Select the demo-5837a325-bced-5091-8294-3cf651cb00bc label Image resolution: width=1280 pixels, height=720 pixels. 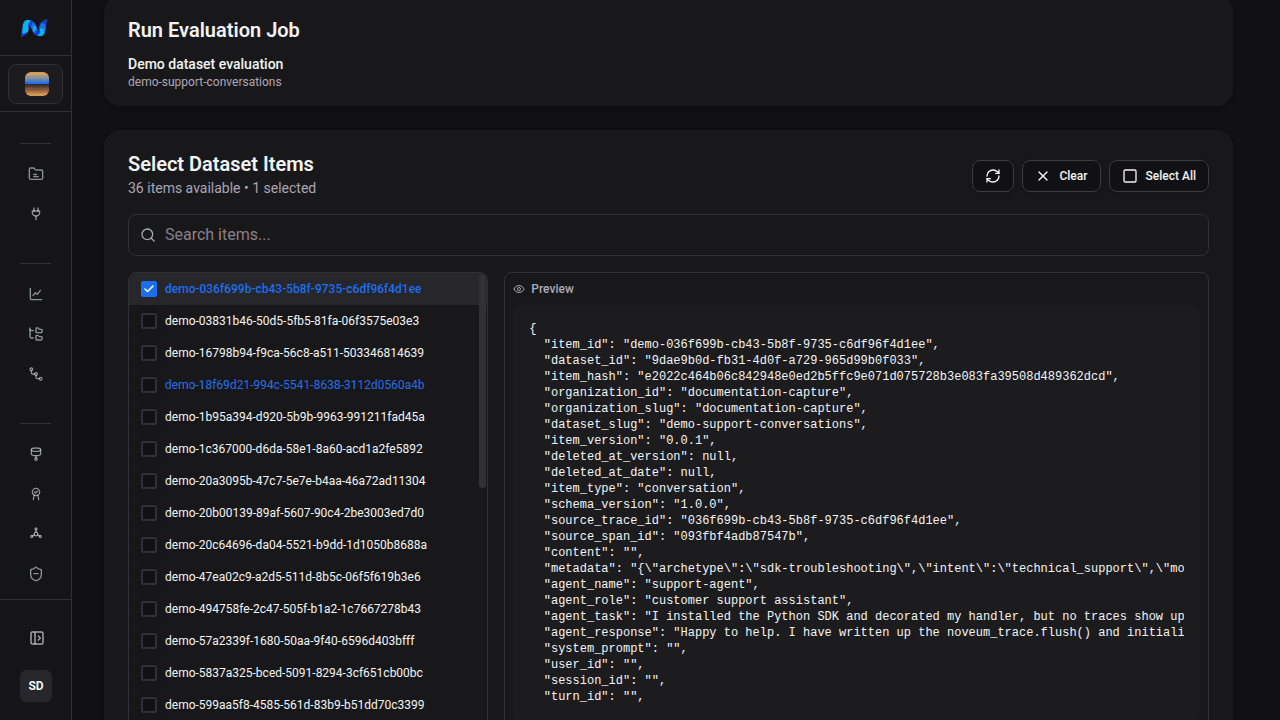pos(294,673)
